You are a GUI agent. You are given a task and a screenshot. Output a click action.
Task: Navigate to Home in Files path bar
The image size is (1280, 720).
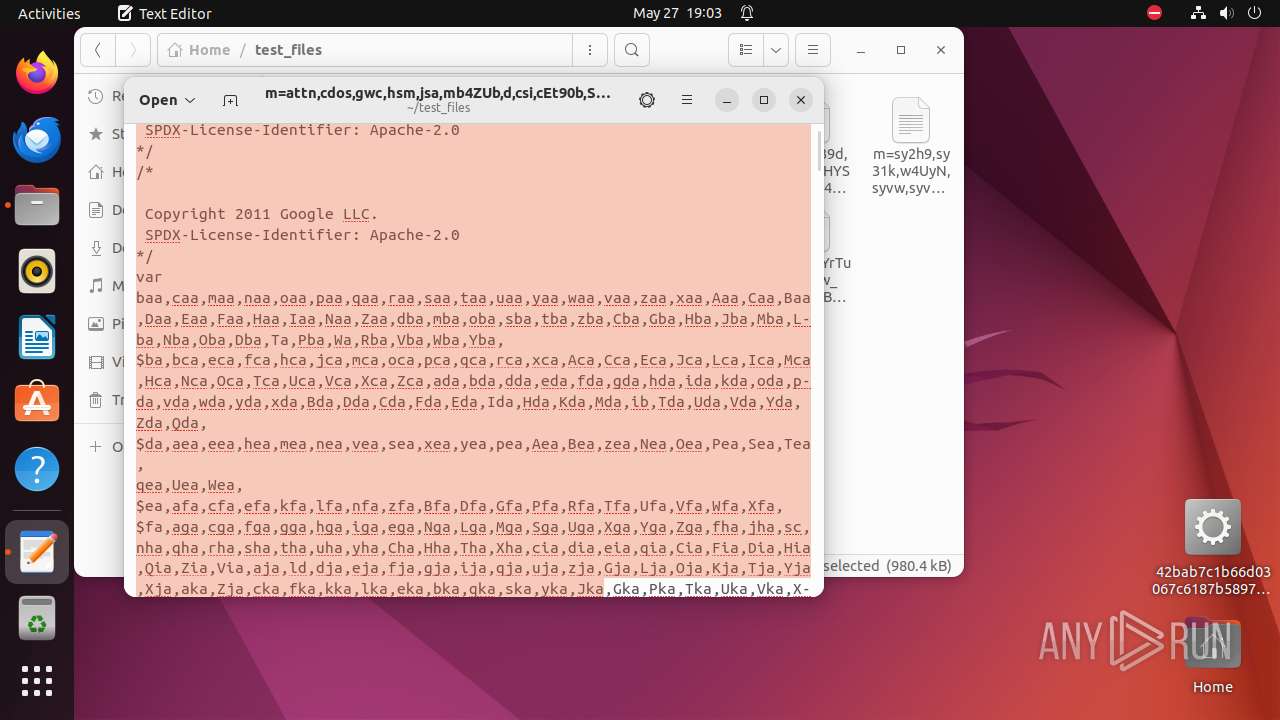pos(200,50)
